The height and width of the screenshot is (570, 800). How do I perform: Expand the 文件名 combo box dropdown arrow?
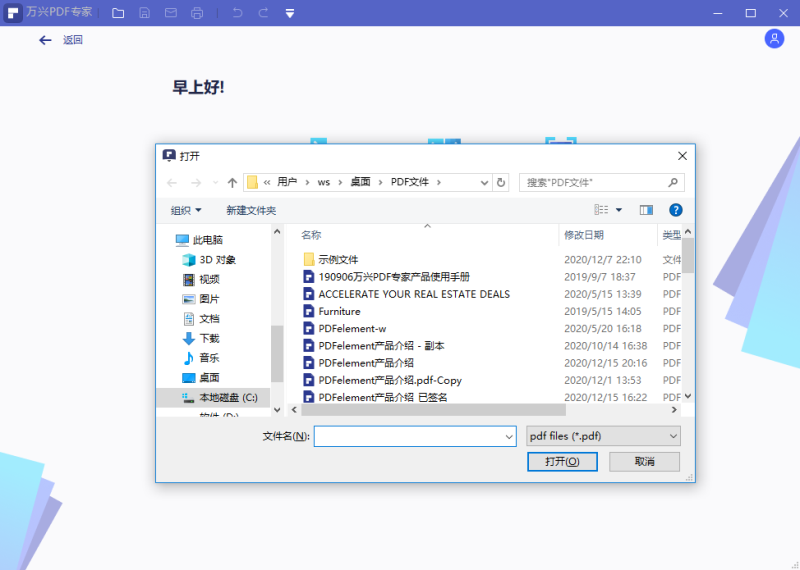tap(509, 436)
